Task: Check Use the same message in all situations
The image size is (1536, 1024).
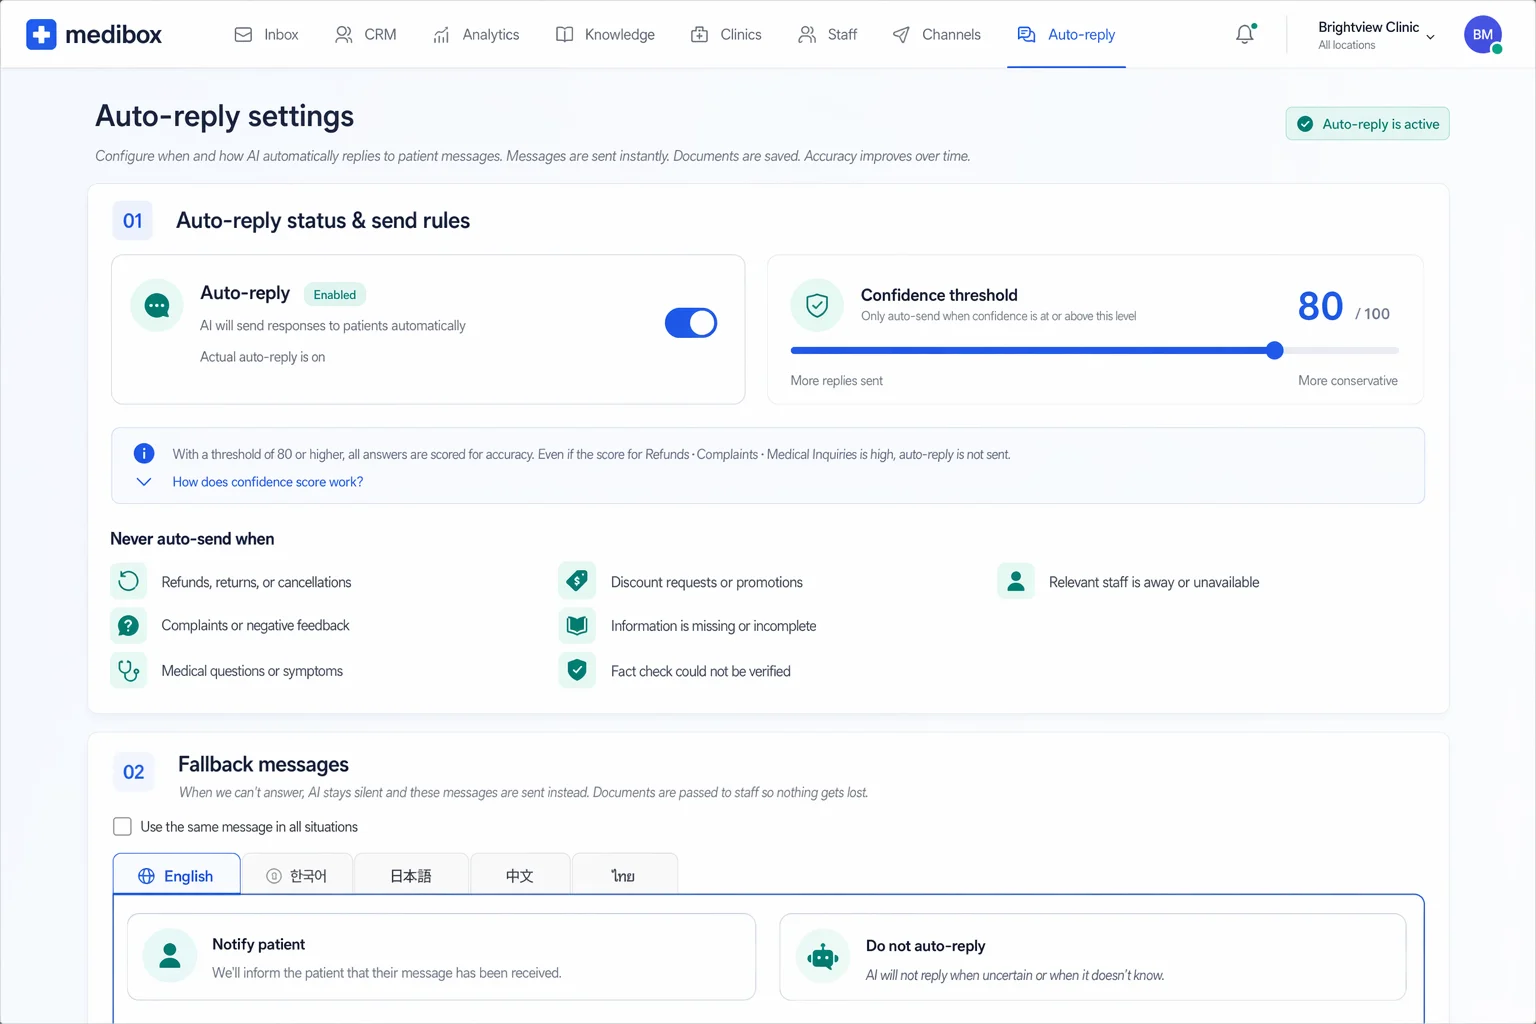Action: 122,826
